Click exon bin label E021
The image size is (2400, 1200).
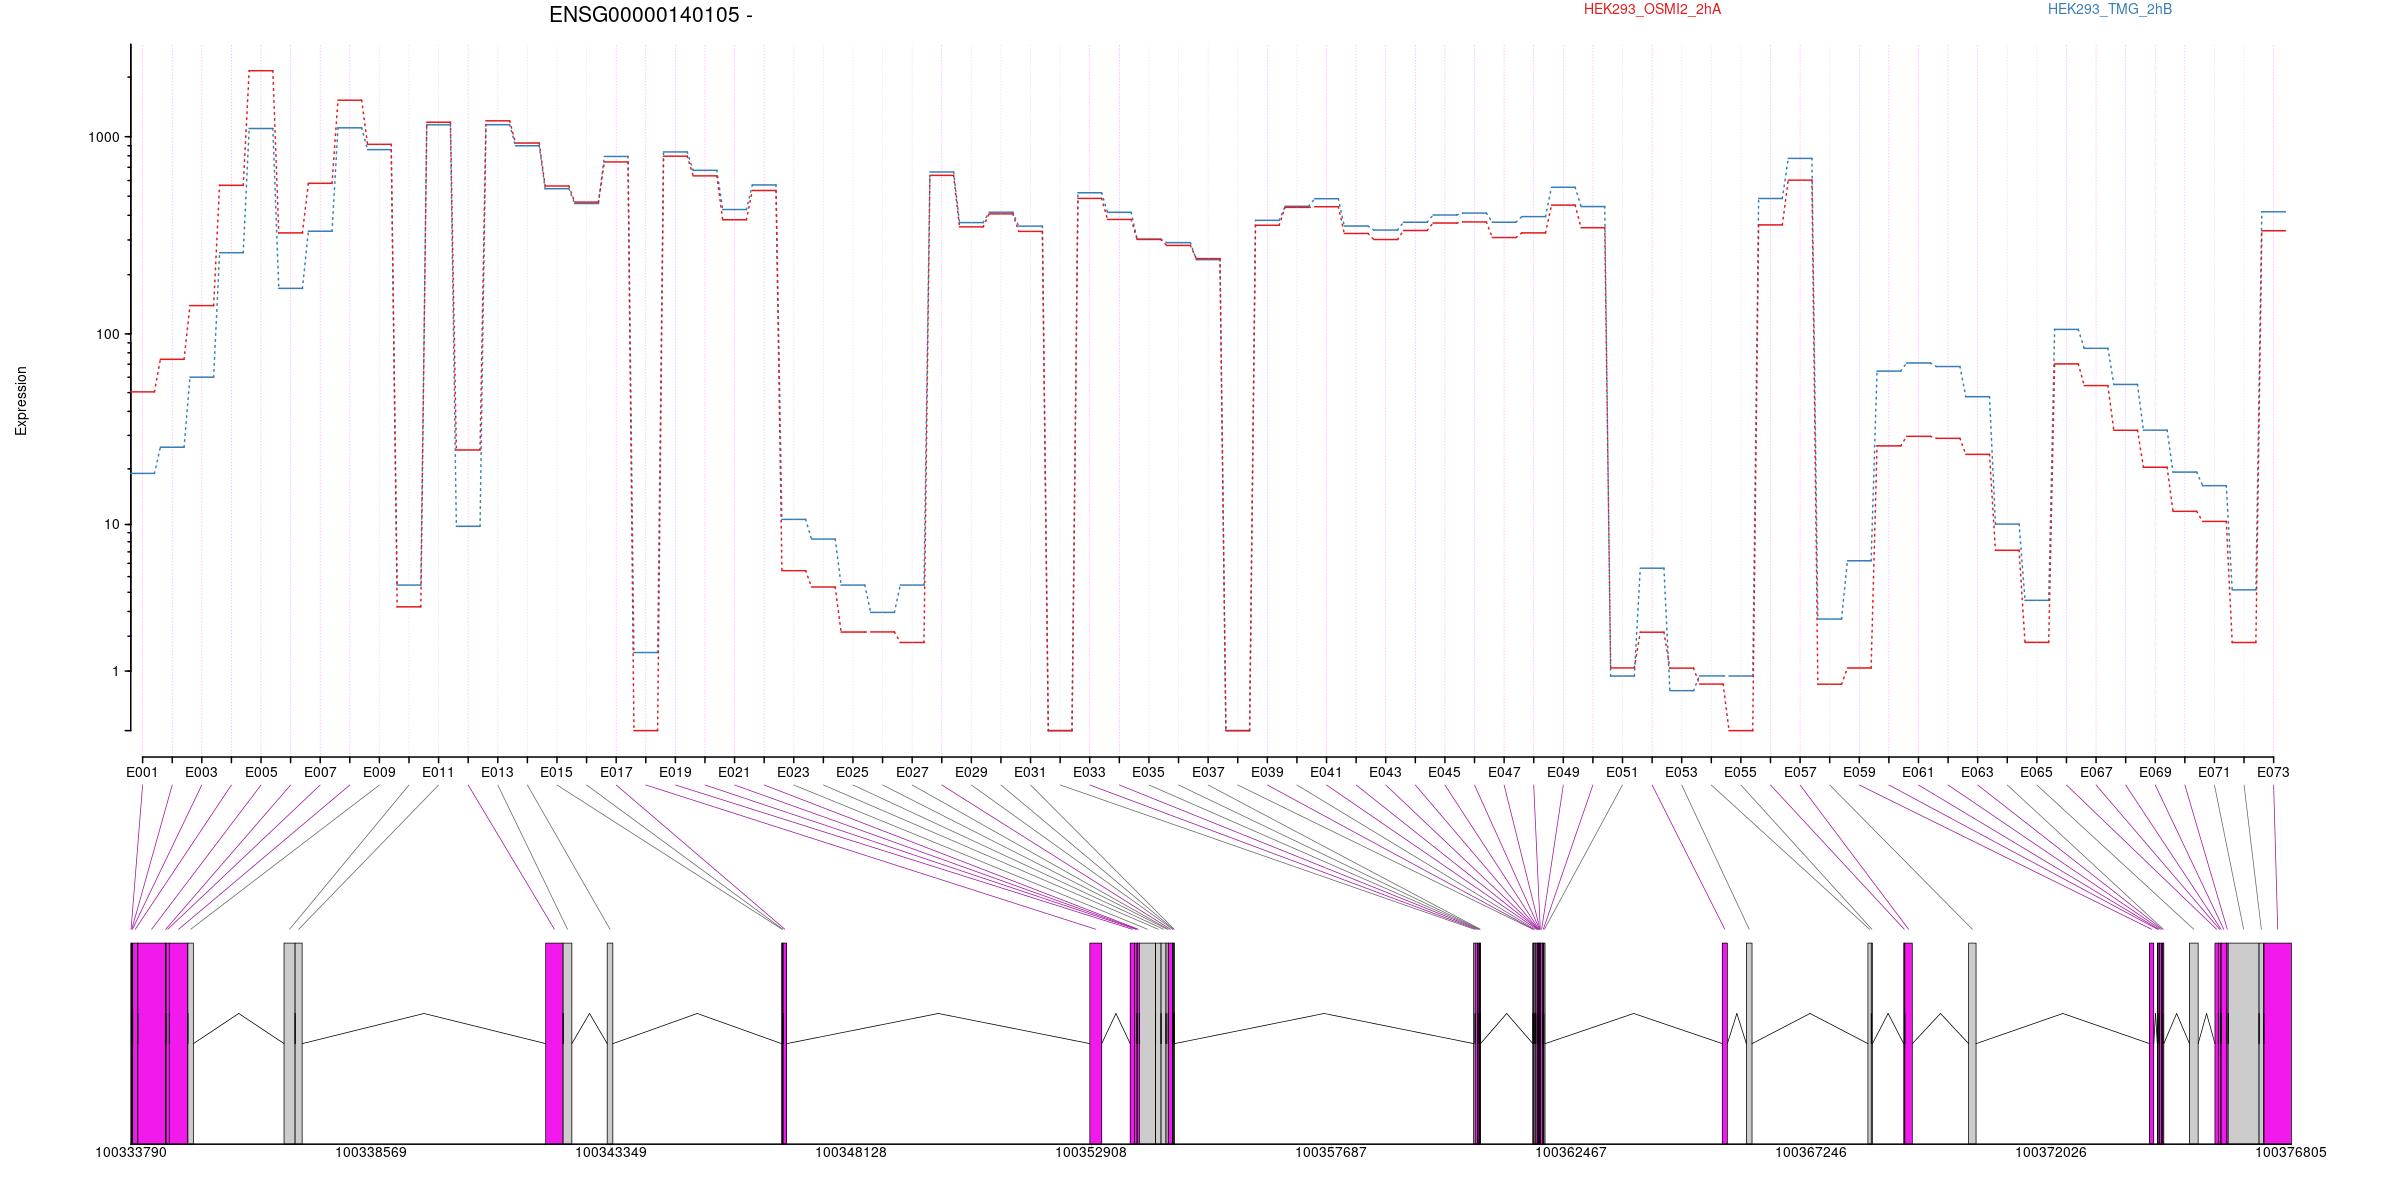coord(734,772)
